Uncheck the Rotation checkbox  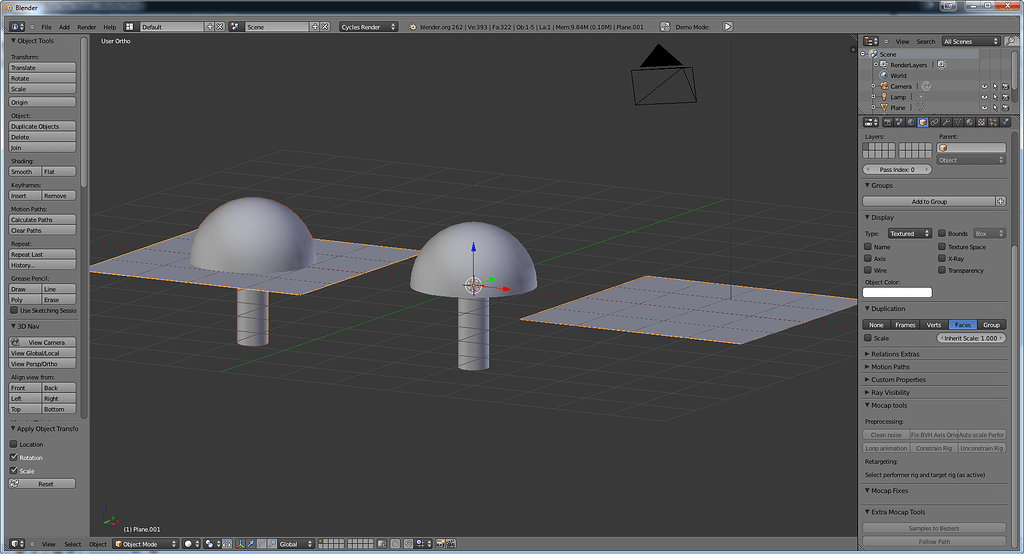(13, 457)
